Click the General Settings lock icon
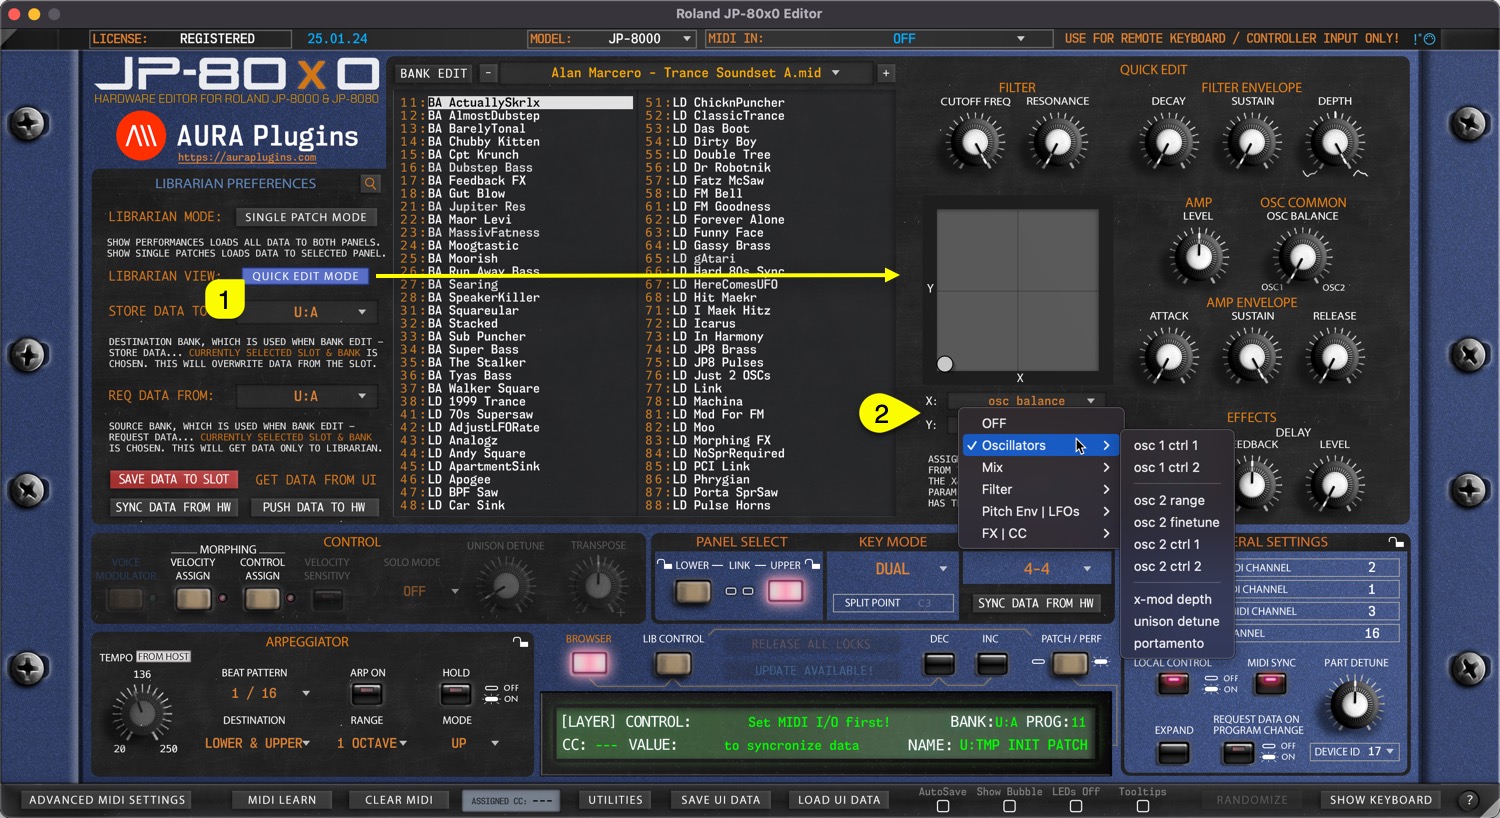 click(1396, 542)
